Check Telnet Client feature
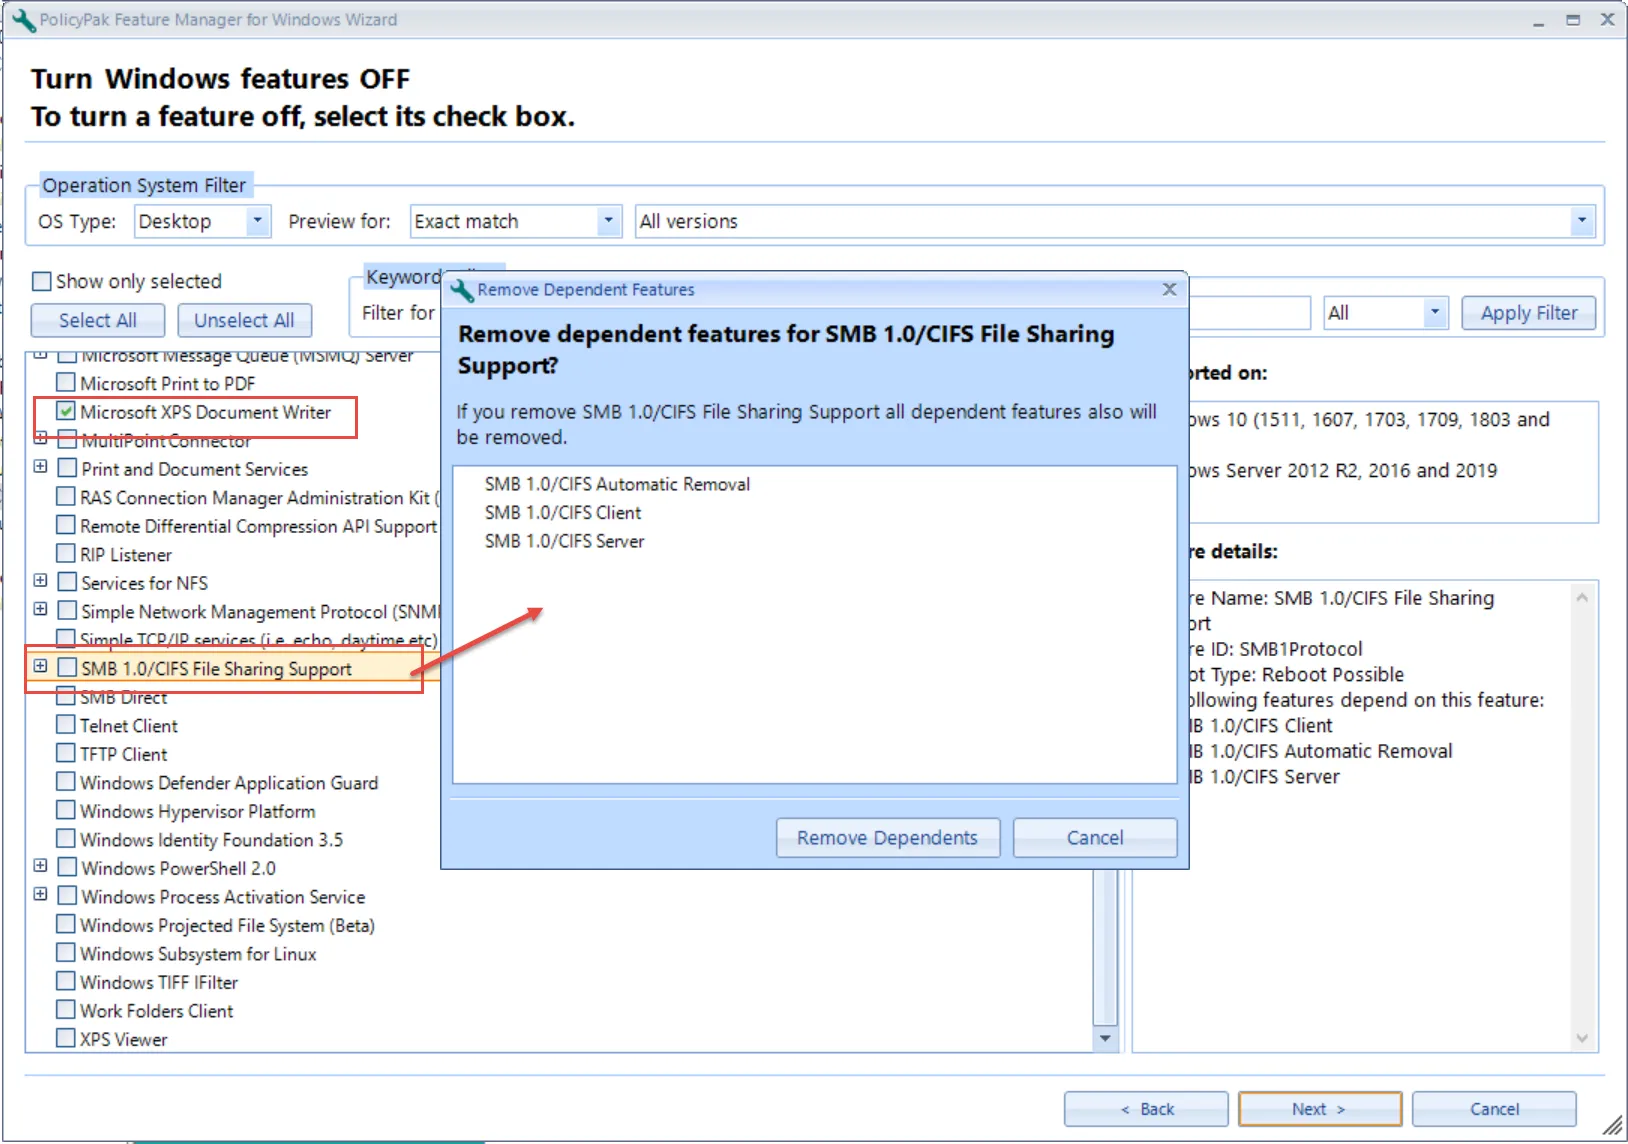The width and height of the screenshot is (1628, 1144). (66, 724)
